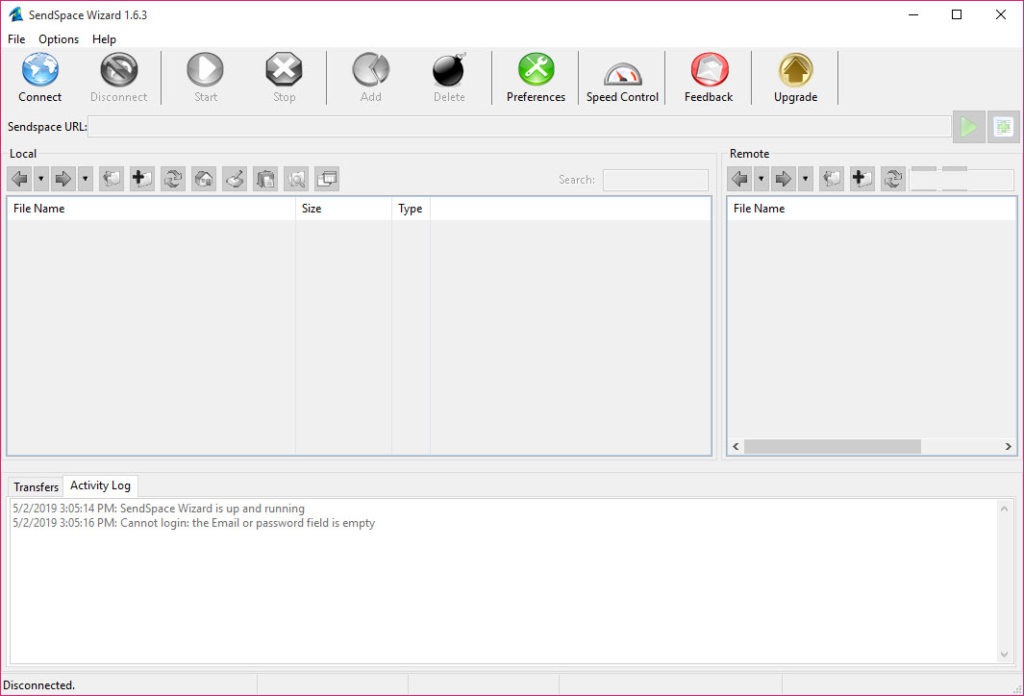
Task: Open the File menu
Action: click(16, 39)
